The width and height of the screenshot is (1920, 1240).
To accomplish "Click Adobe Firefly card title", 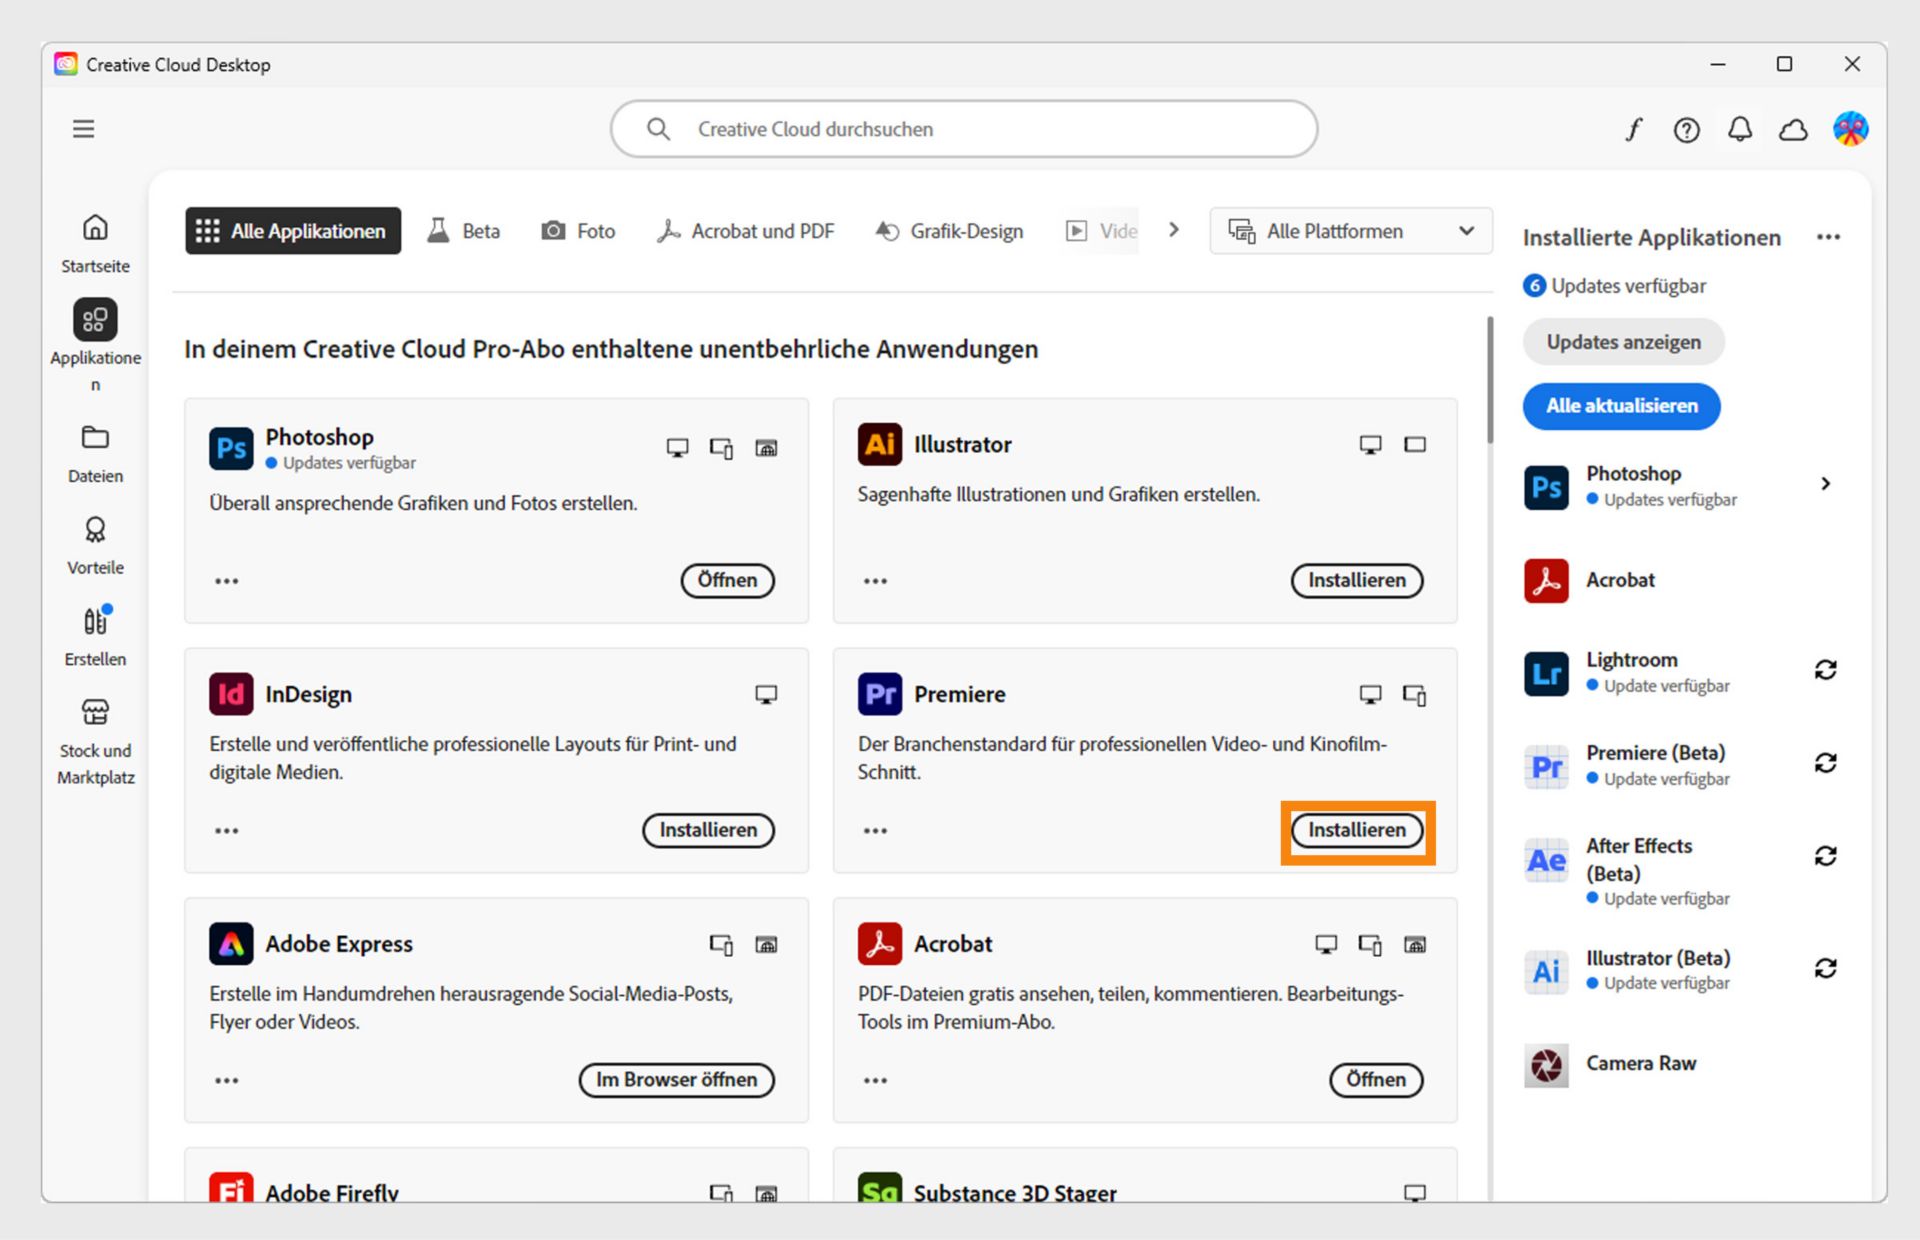I will [x=332, y=1192].
